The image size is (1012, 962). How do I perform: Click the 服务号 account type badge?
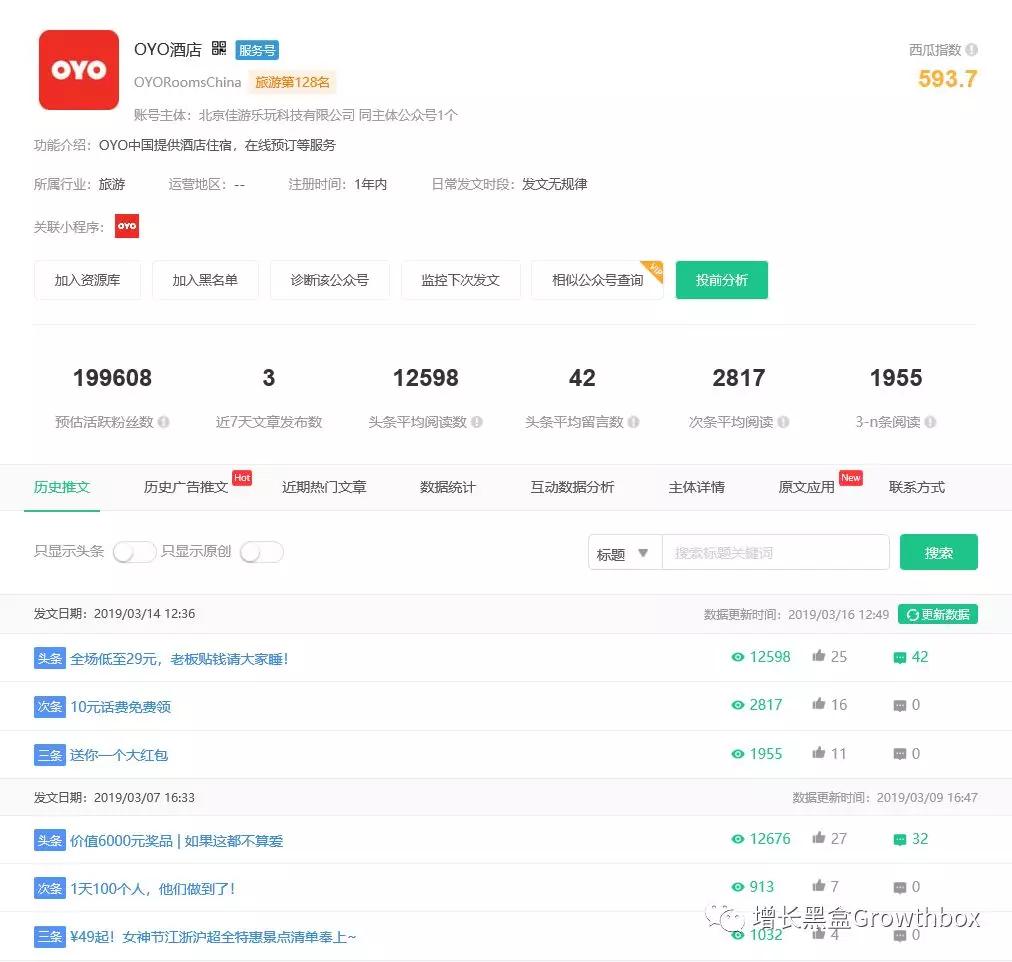tap(257, 50)
